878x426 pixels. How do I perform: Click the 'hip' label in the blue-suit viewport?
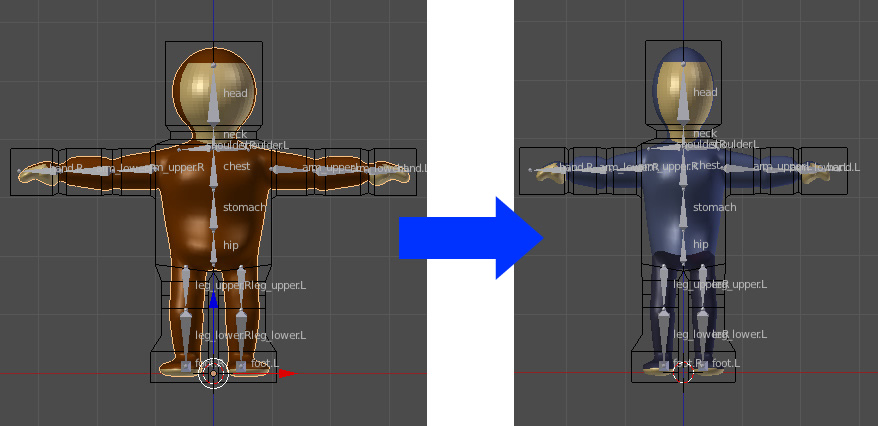700,245
